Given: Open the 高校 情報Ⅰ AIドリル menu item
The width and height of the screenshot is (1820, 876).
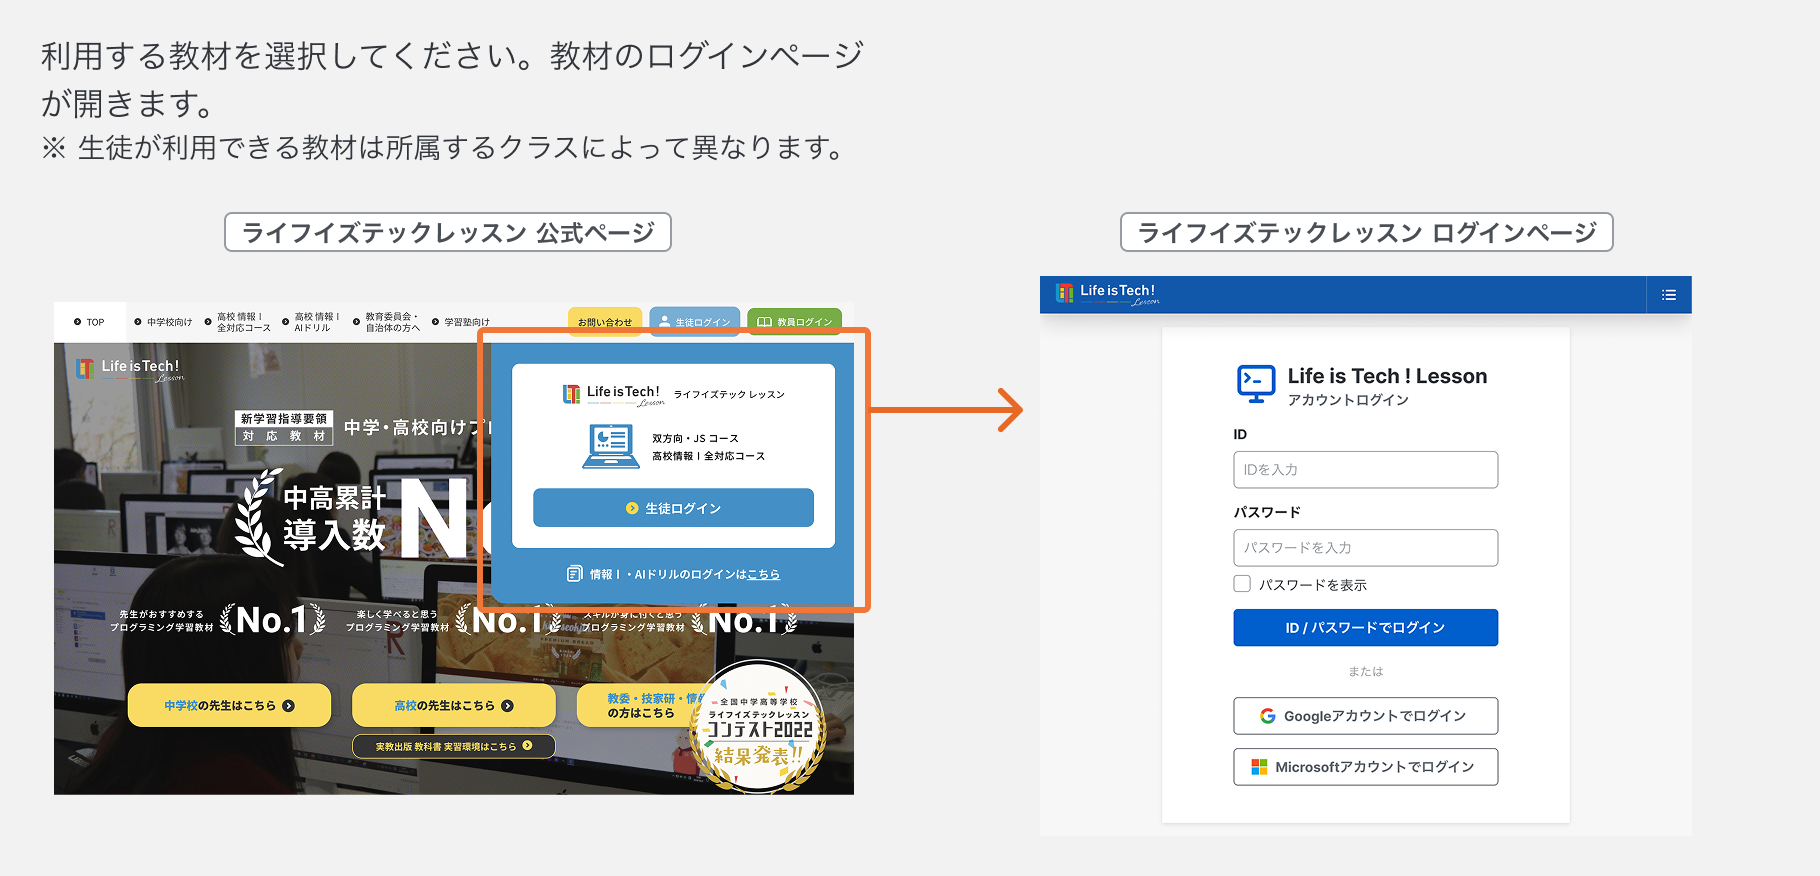Looking at the screenshot, I should 312,322.
